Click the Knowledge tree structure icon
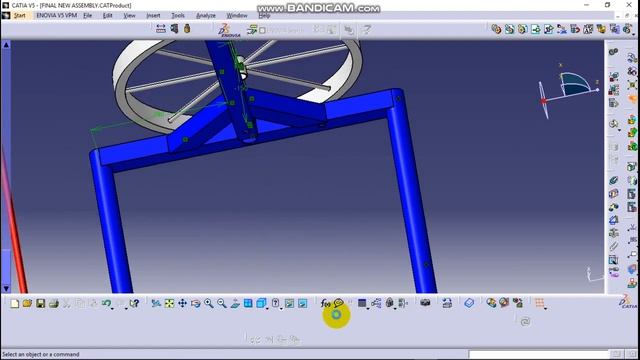The height and width of the screenshot is (360, 640). pos(376,303)
